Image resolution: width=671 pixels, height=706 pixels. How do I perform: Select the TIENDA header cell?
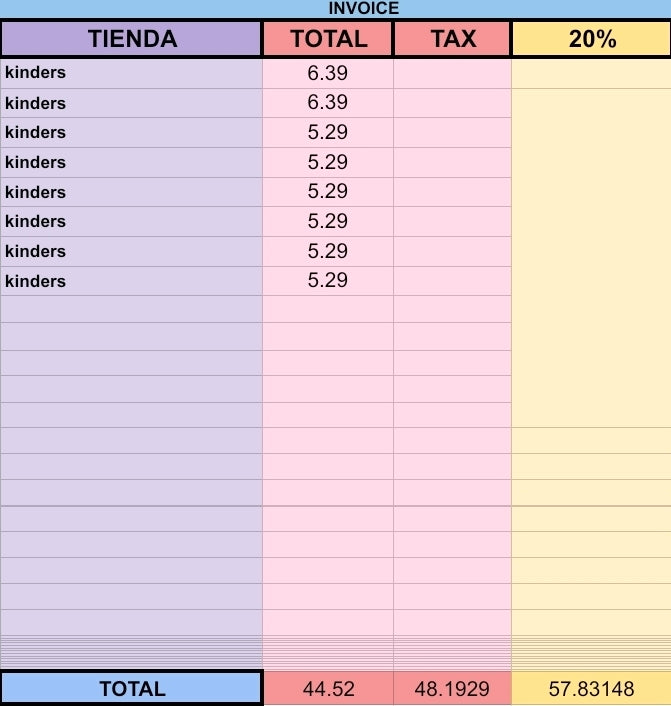coord(131,39)
